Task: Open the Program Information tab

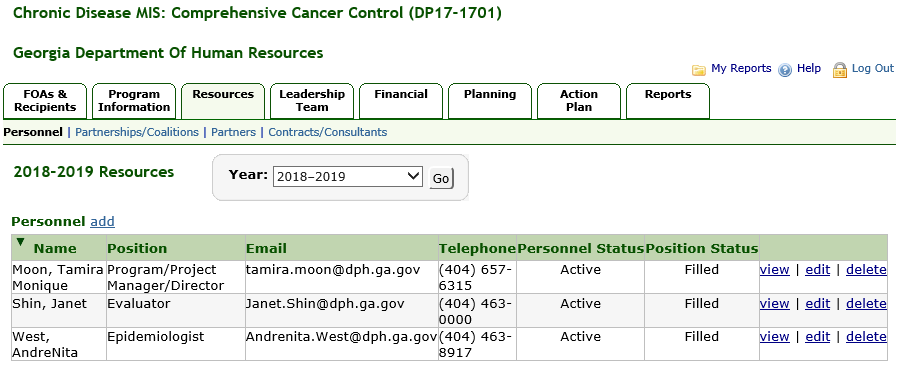Action: [134, 101]
